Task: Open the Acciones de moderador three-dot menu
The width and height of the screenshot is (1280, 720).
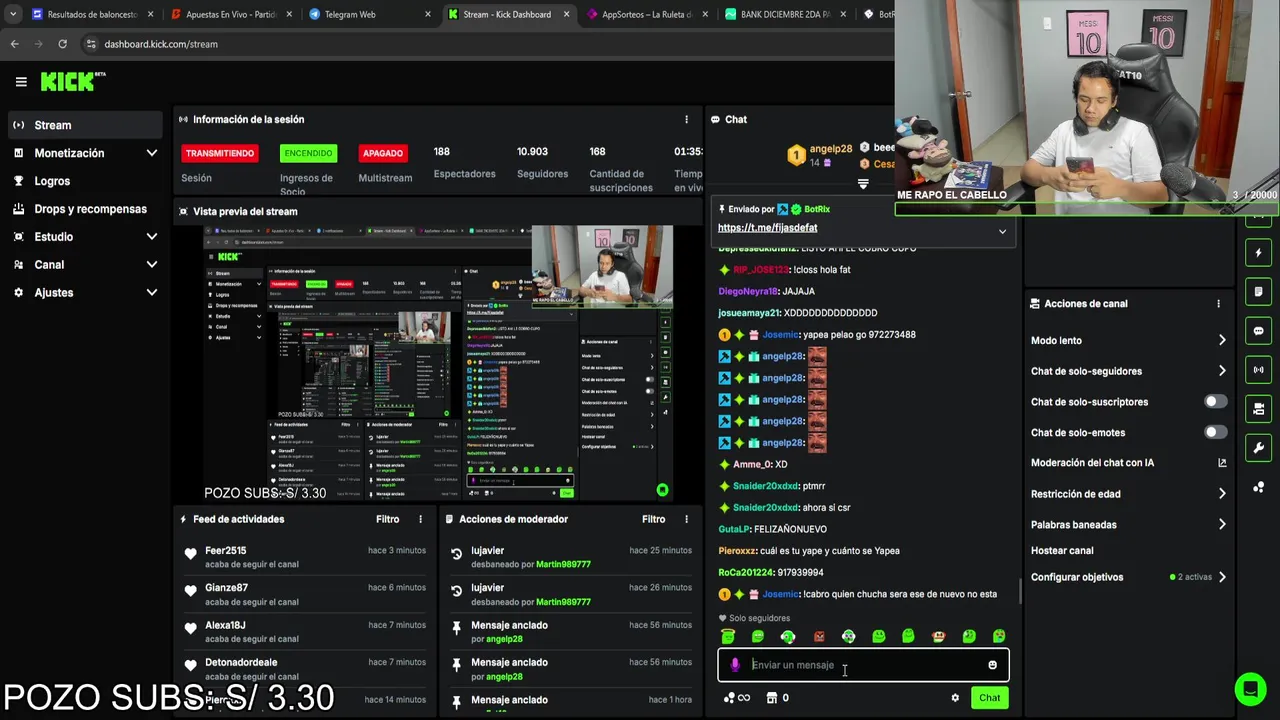Action: click(x=686, y=519)
